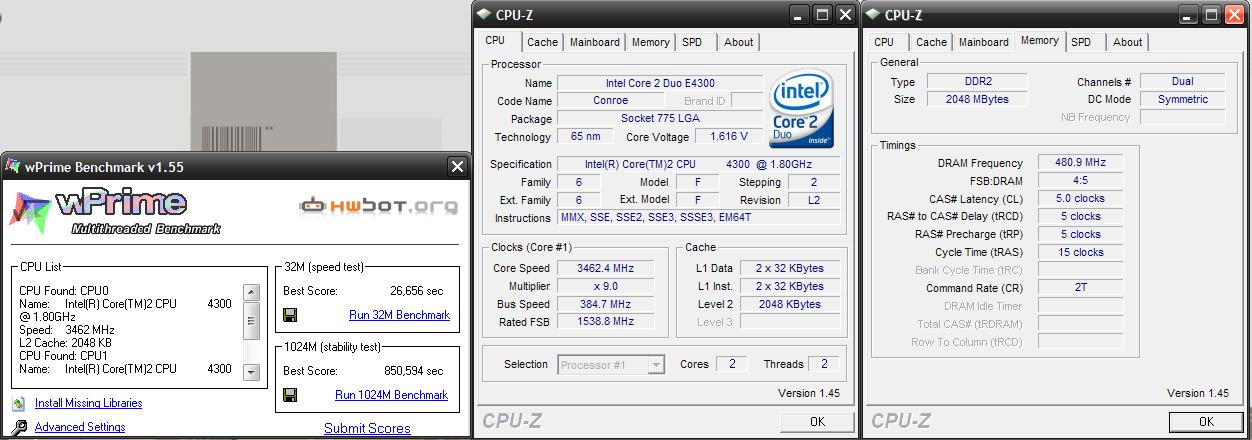Click the Submit Scores link

click(x=367, y=429)
